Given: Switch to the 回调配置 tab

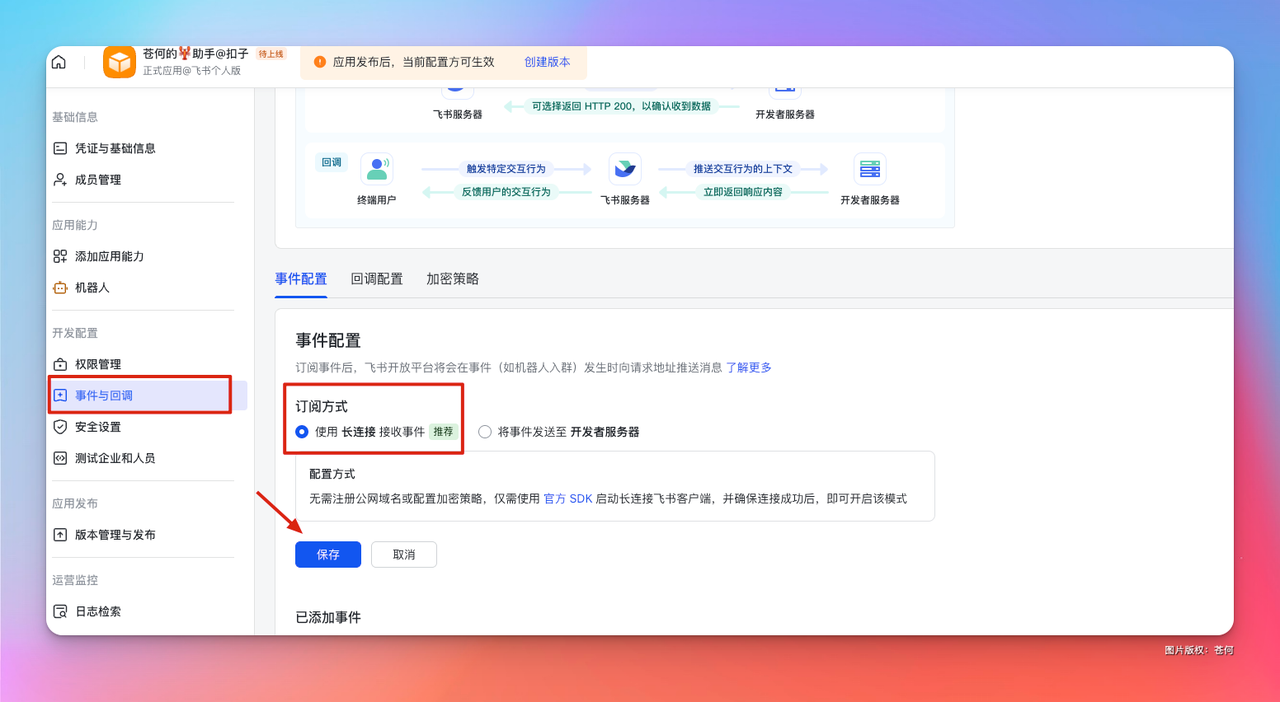Looking at the screenshot, I should click(x=377, y=279).
